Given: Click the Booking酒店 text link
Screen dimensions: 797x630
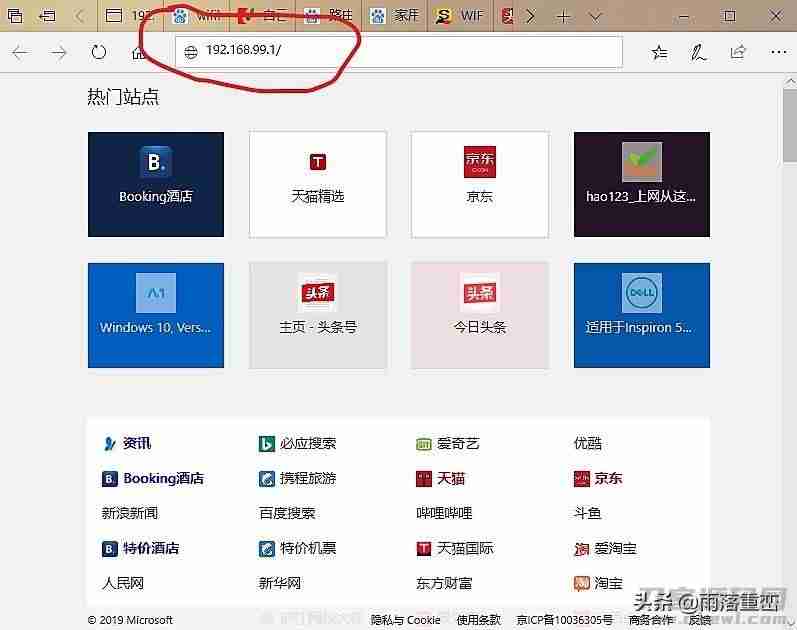Looking at the screenshot, I should tap(164, 478).
